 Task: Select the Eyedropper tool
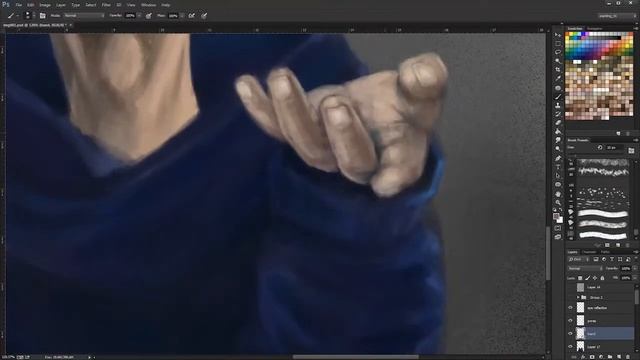point(558,78)
